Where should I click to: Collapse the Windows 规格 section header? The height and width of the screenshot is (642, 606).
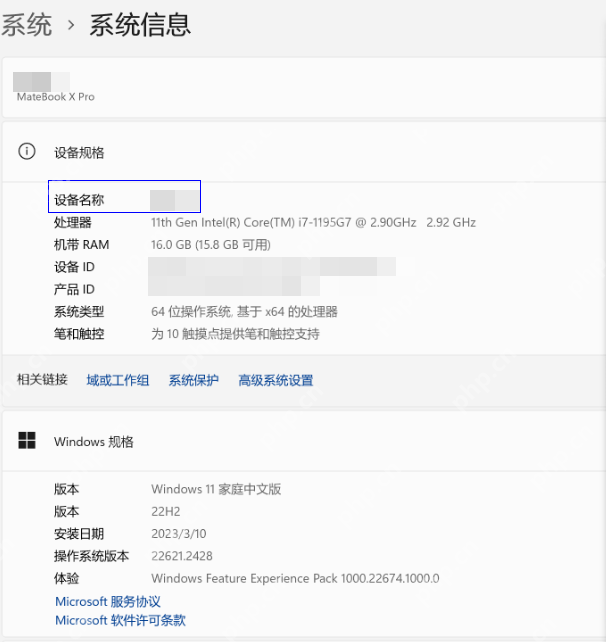click(x=304, y=441)
